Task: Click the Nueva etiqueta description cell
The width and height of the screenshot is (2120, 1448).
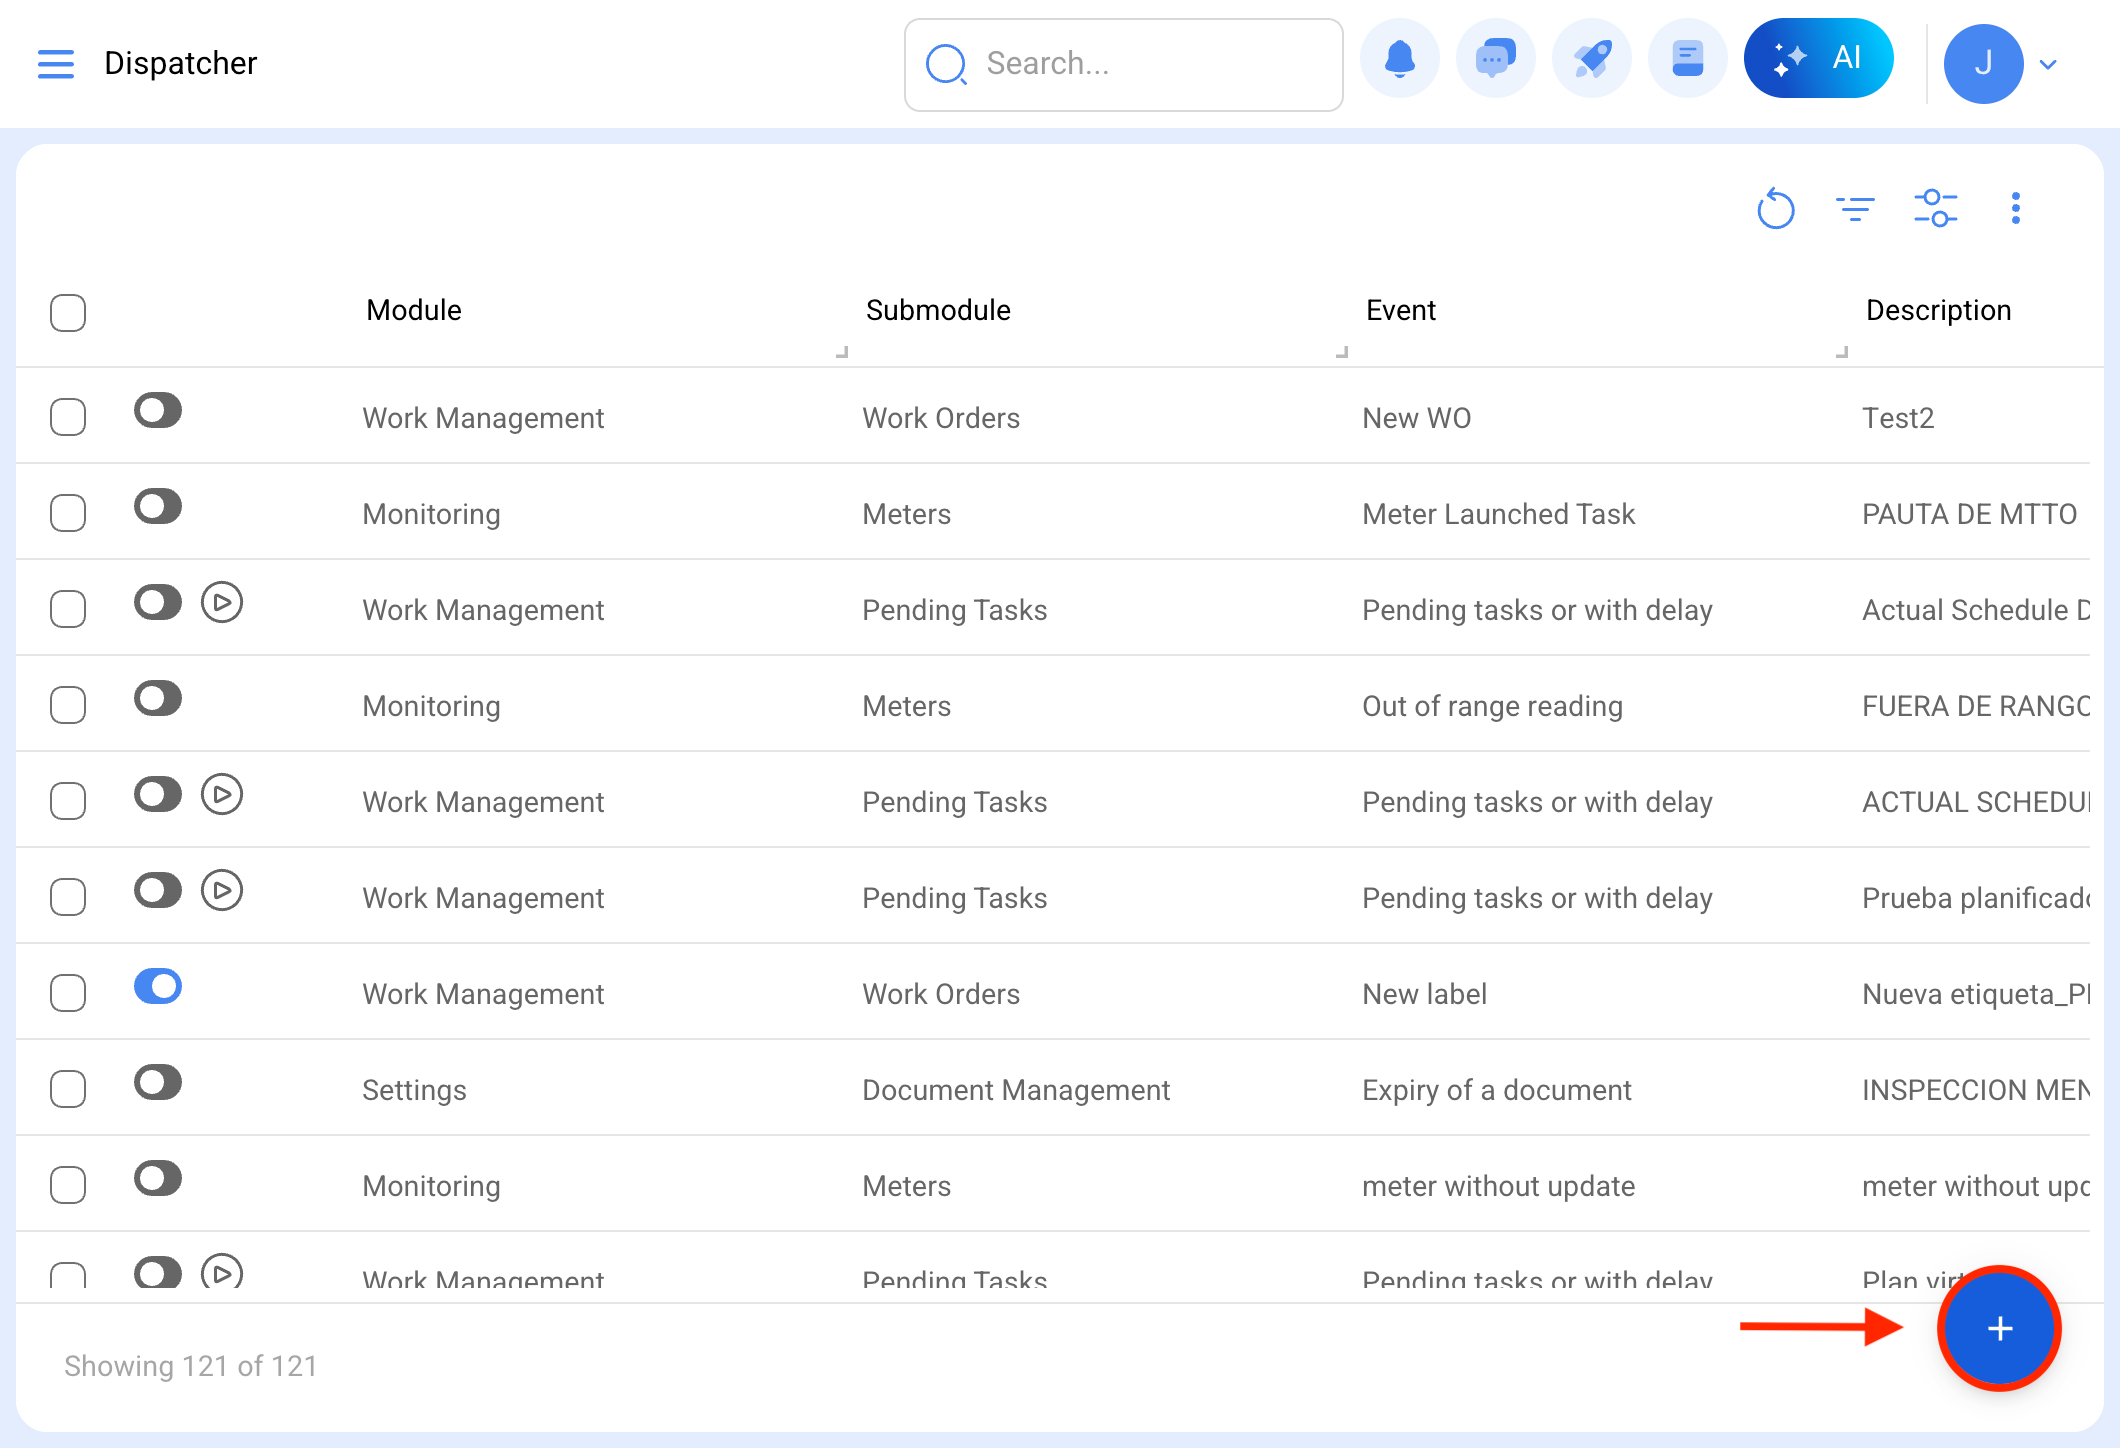Action: (x=1976, y=994)
